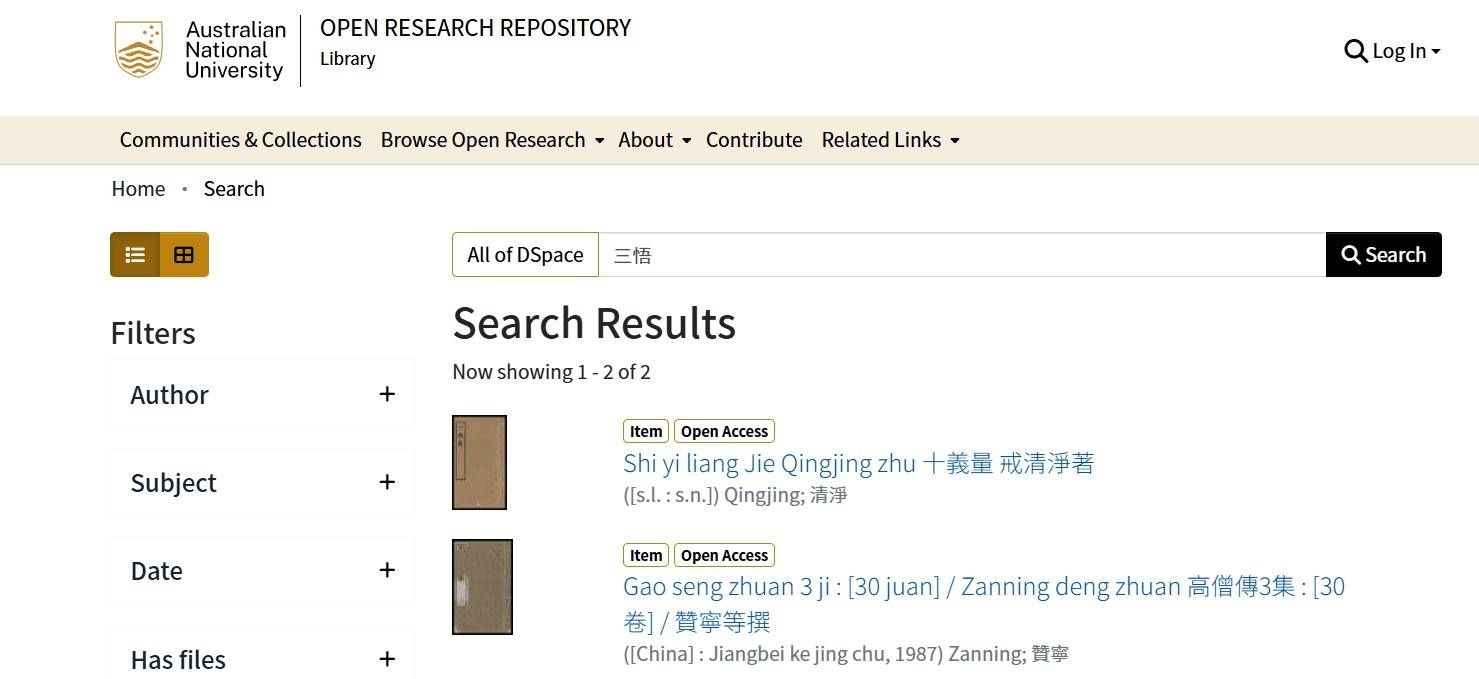Go to Communities & Collections
The height and width of the screenshot is (679, 1479).
point(241,140)
